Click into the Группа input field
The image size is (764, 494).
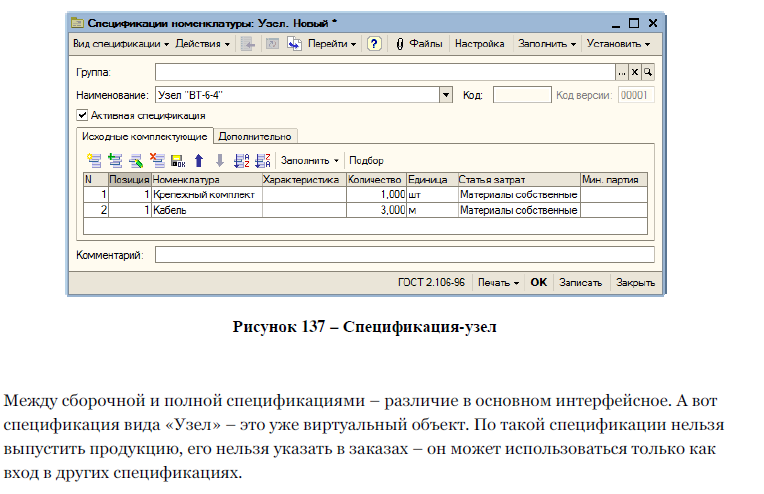click(385, 72)
